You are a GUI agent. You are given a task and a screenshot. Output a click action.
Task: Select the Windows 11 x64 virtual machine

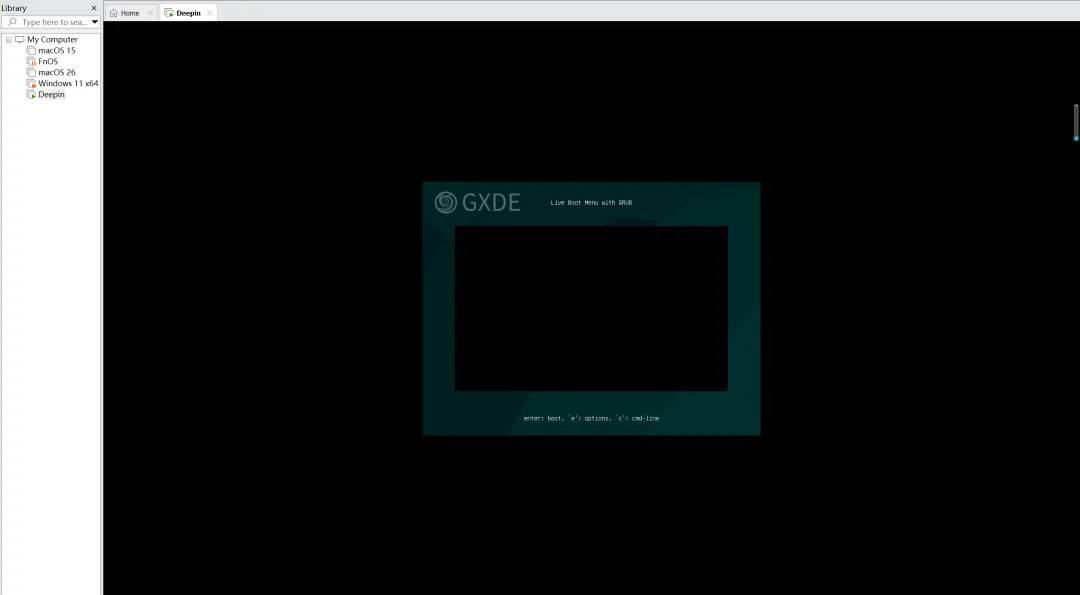[68, 83]
